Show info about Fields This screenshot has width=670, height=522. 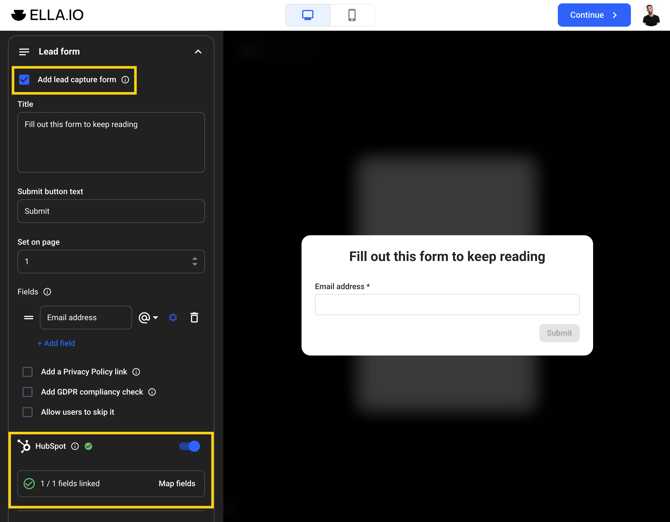[x=47, y=292]
